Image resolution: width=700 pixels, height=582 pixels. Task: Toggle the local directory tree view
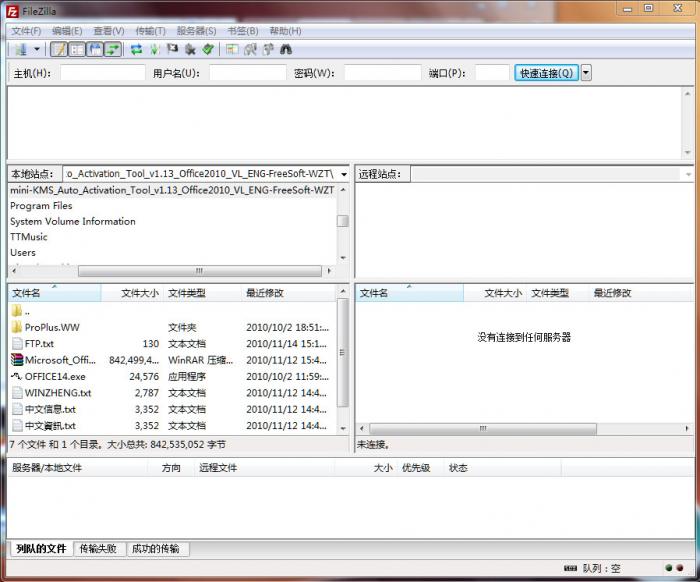coord(77,49)
